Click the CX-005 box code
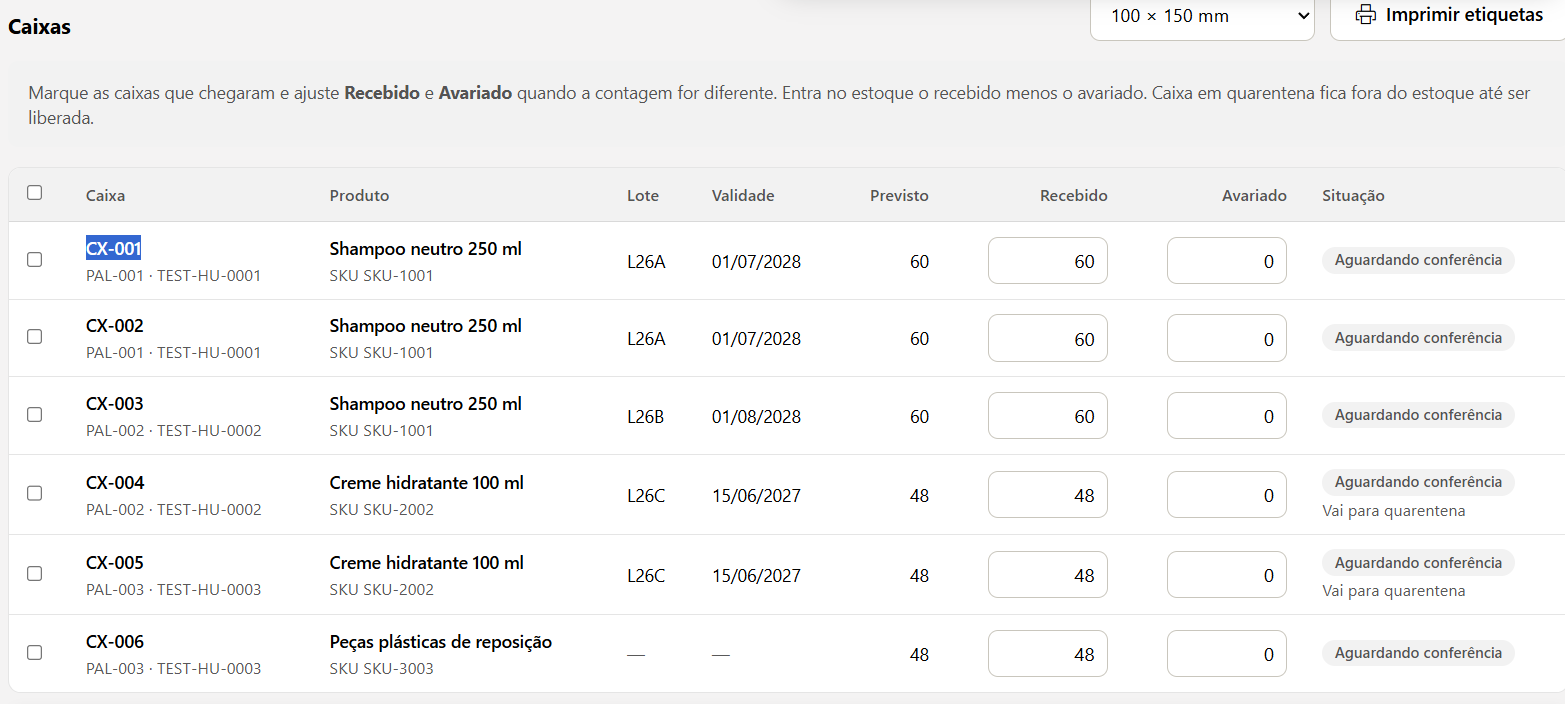This screenshot has height=704, width=1565. [x=115, y=563]
